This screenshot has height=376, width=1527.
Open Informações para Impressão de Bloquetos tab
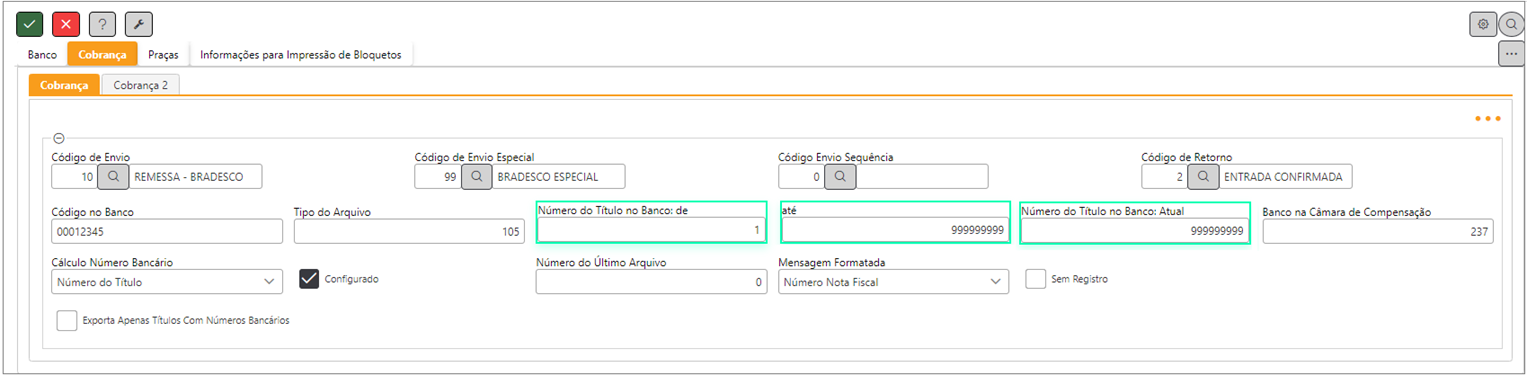tap(301, 55)
